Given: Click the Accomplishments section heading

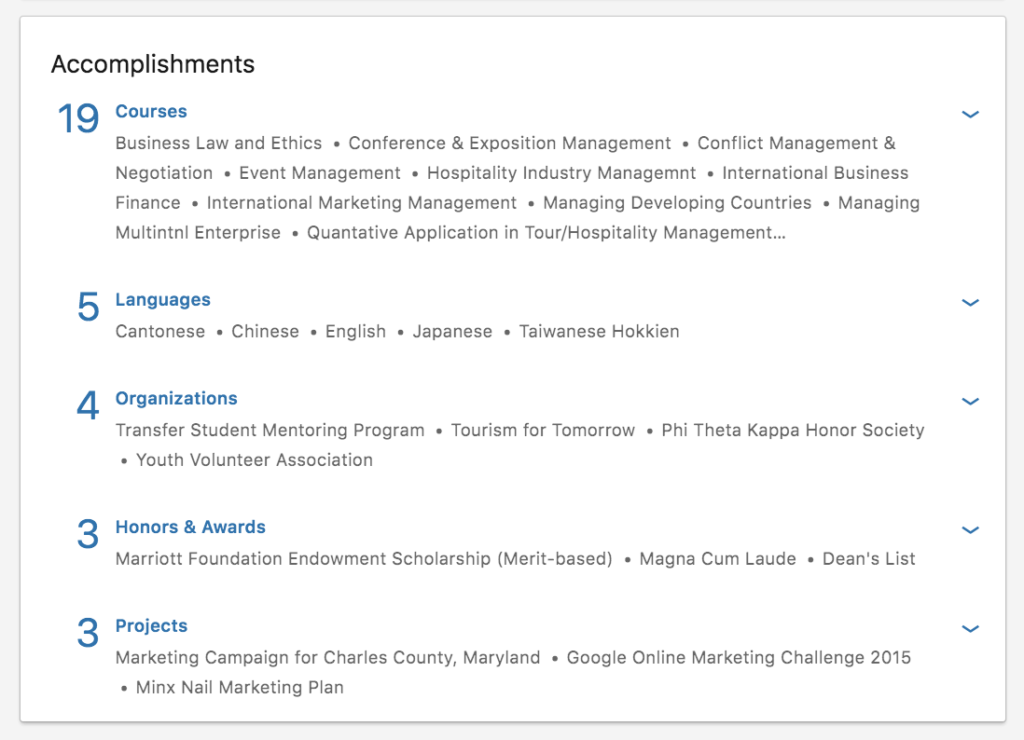Looking at the screenshot, I should (x=152, y=64).
